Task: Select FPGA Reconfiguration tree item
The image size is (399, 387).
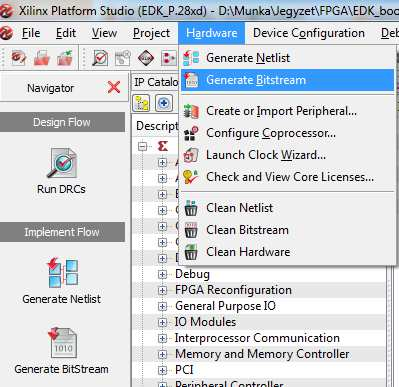Action: 233,290
